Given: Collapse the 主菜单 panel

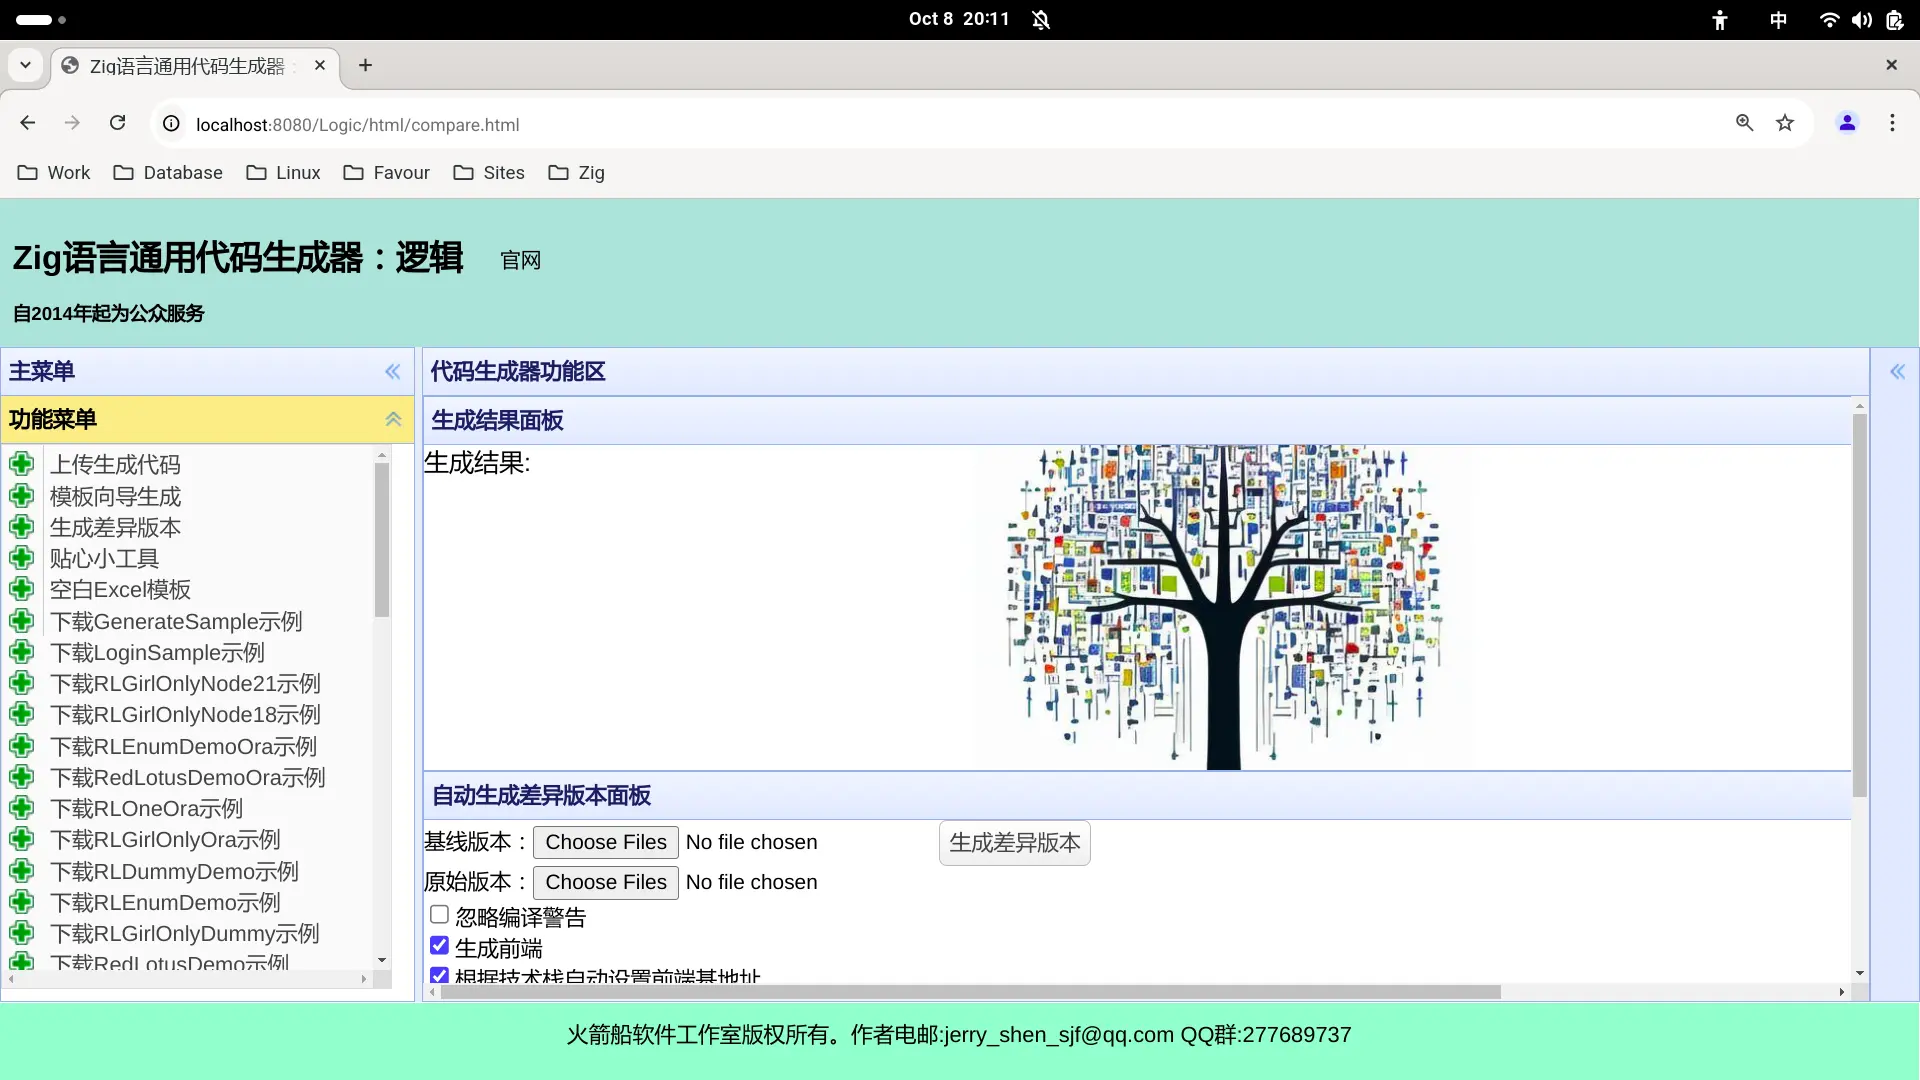Looking at the screenshot, I should pos(393,371).
